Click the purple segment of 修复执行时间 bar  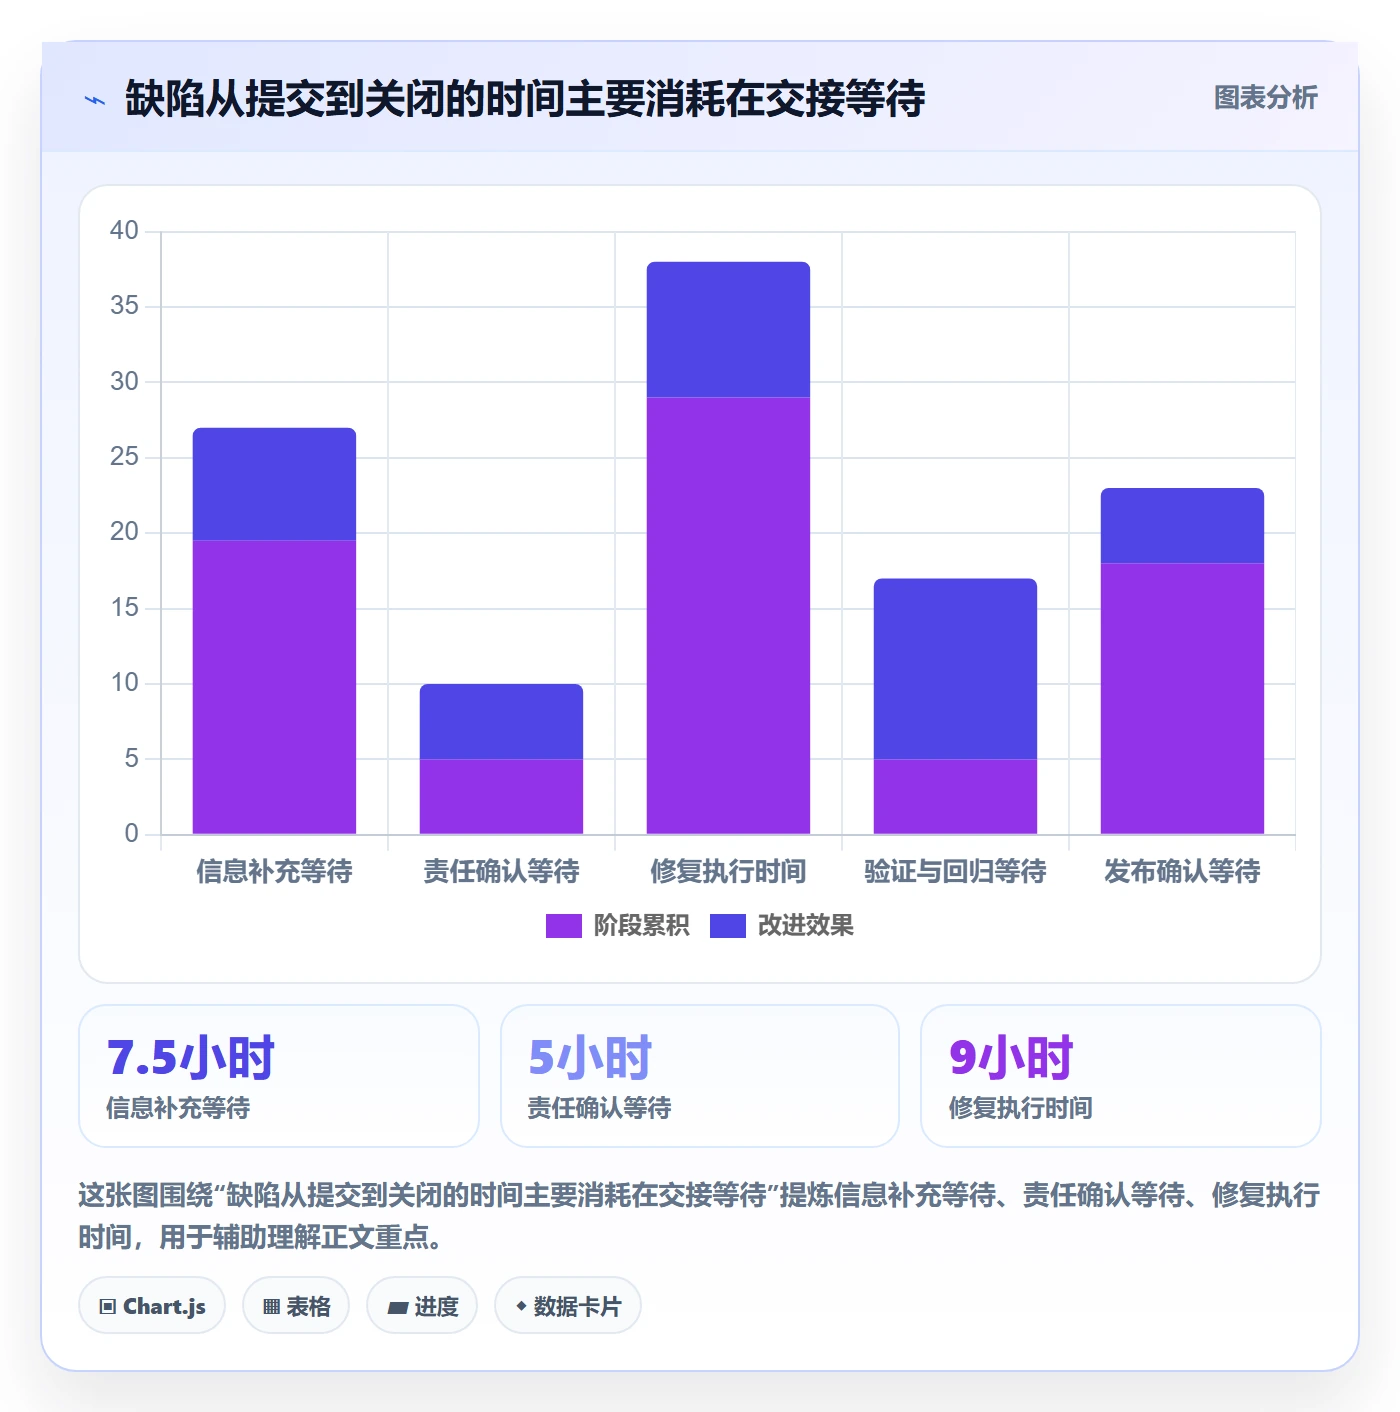[728, 616]
